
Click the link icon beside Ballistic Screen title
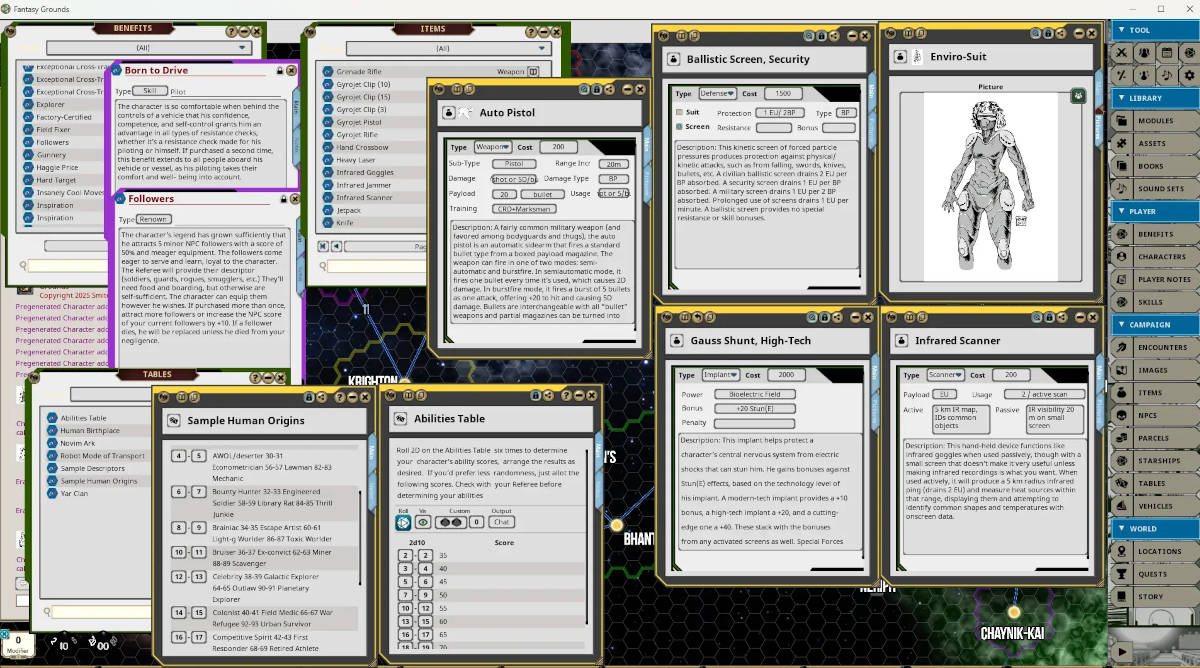pyautogui.click(x=674, y=60)
